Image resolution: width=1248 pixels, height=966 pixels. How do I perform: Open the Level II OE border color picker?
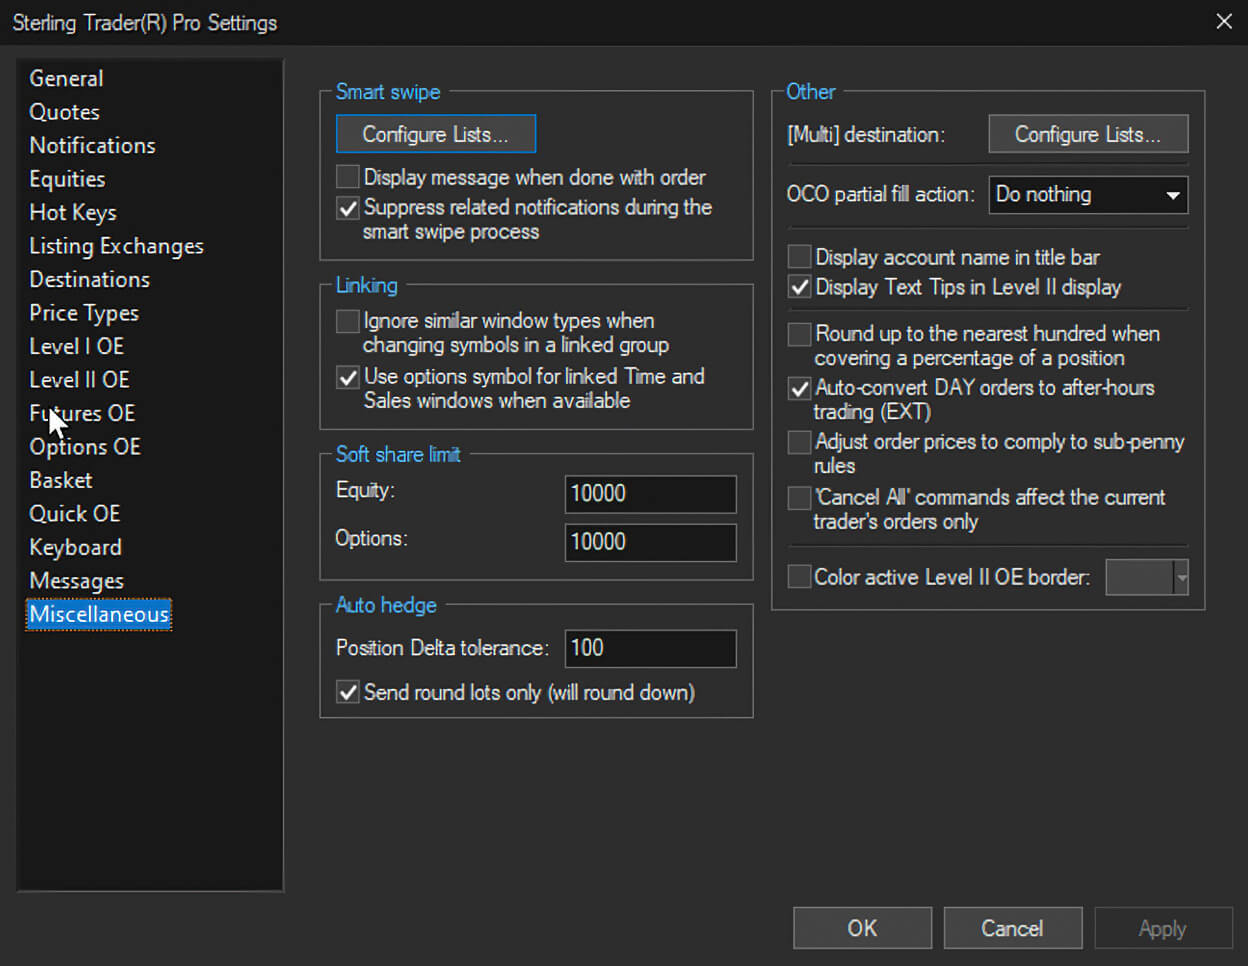pyautogui.click(x=1147, y=577)
